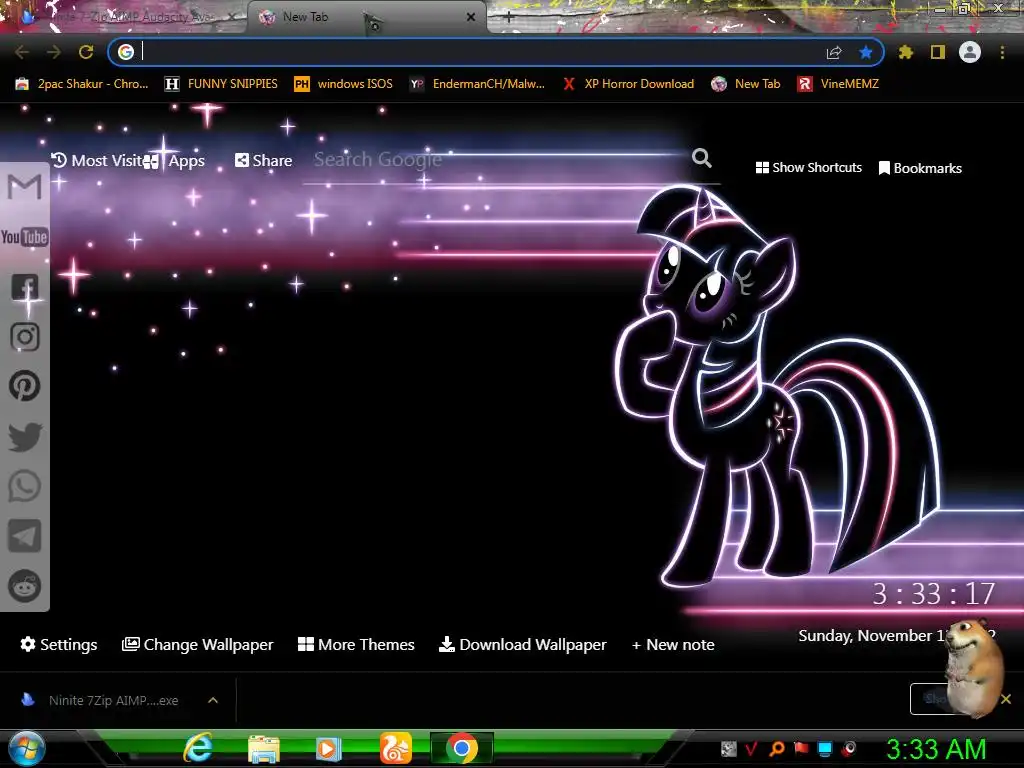Open Chrome three-dot menu
Screen dimensions: 1024x768
1002,52
